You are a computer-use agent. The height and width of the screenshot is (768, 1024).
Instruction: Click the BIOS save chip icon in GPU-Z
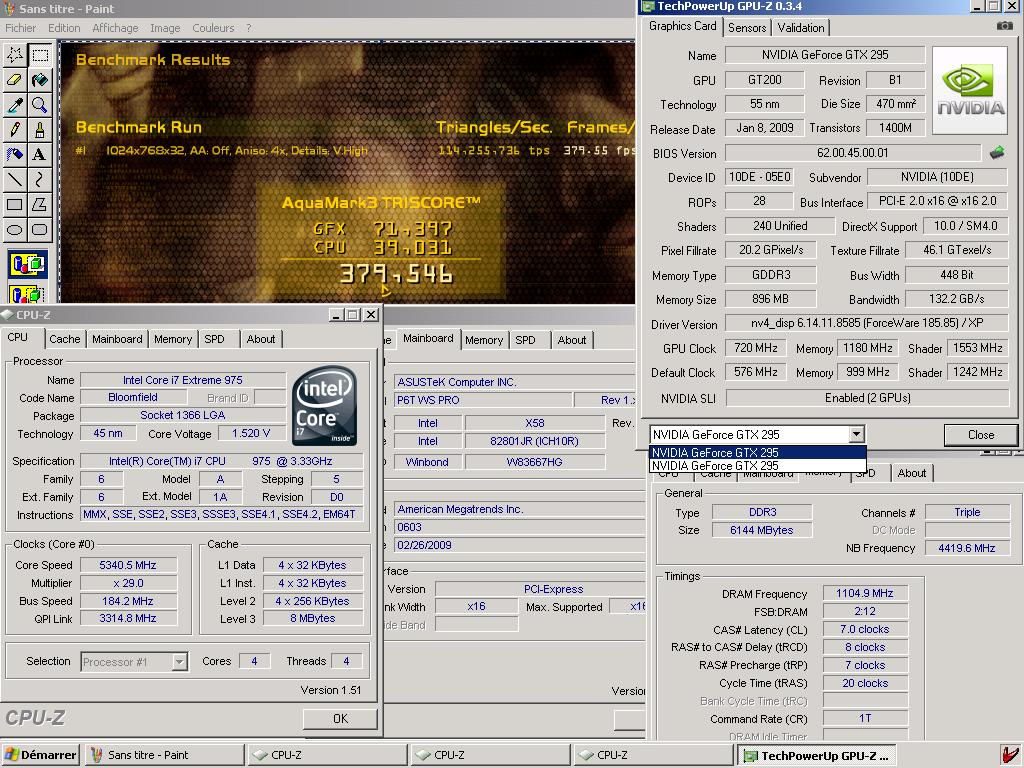pos(997,153)
